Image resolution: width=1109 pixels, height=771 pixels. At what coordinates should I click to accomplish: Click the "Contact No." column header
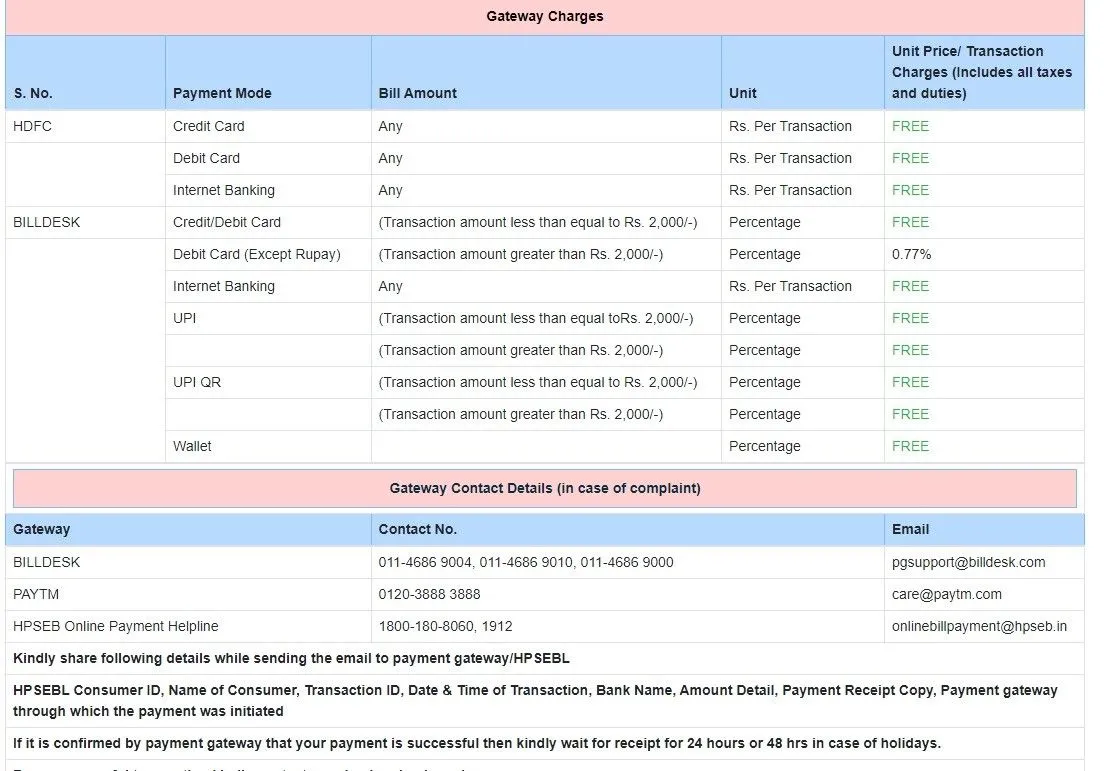pos(417,529)
